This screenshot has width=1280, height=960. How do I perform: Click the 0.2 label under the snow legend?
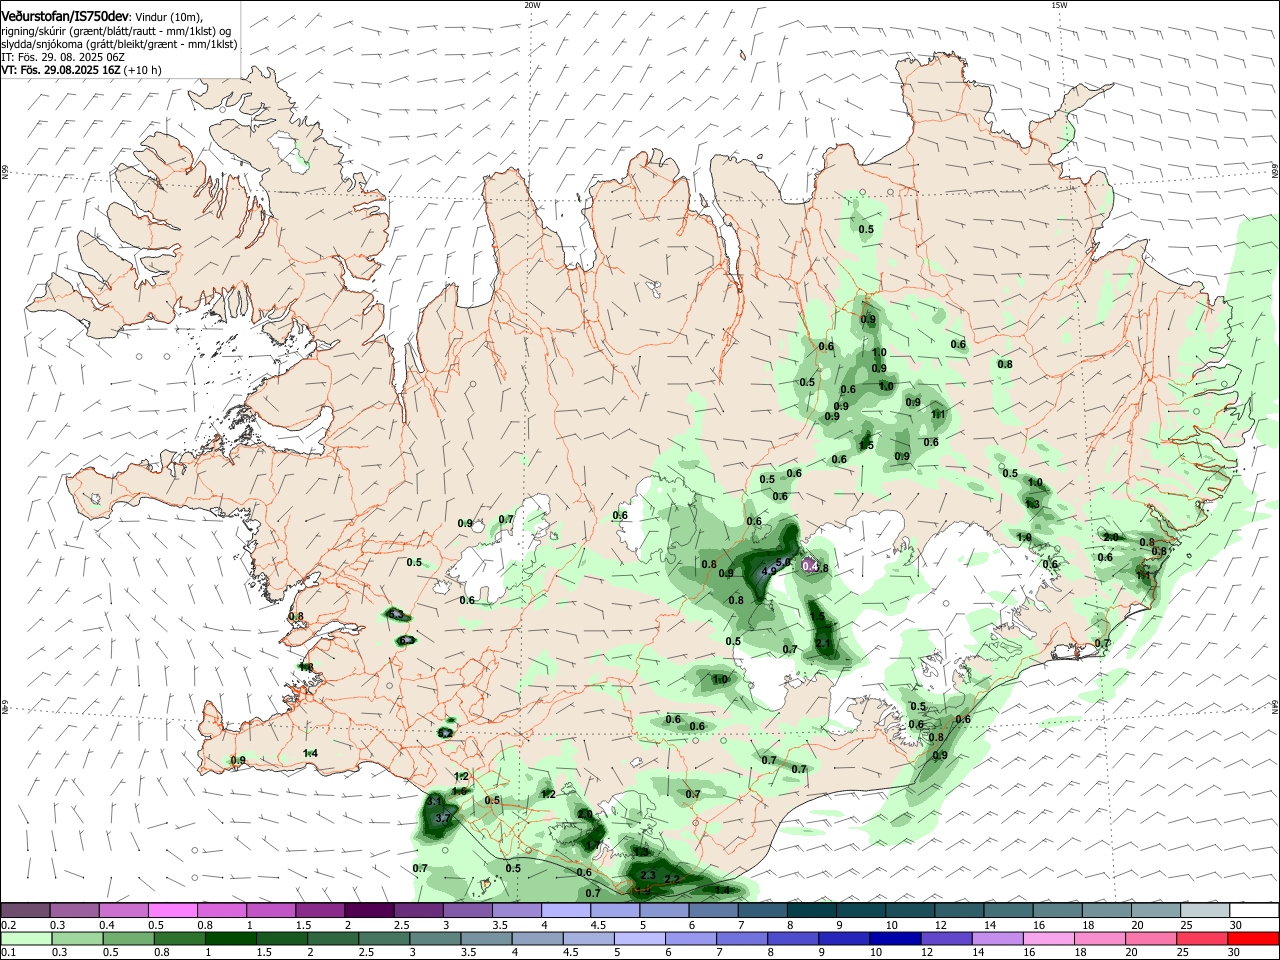pyautogui.click(x=8, y=925)
